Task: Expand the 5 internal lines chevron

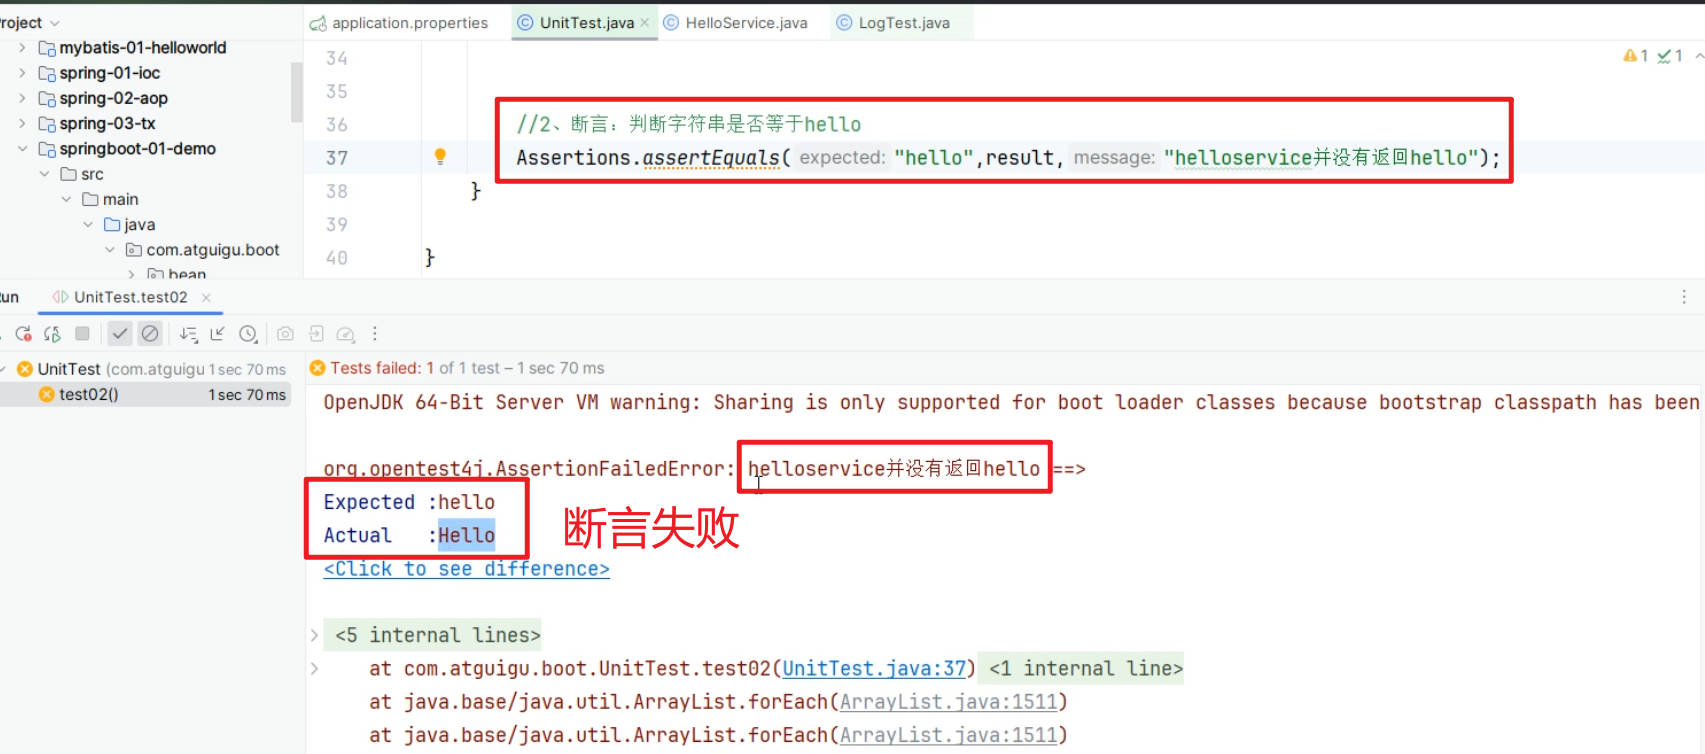Action: 314,635
